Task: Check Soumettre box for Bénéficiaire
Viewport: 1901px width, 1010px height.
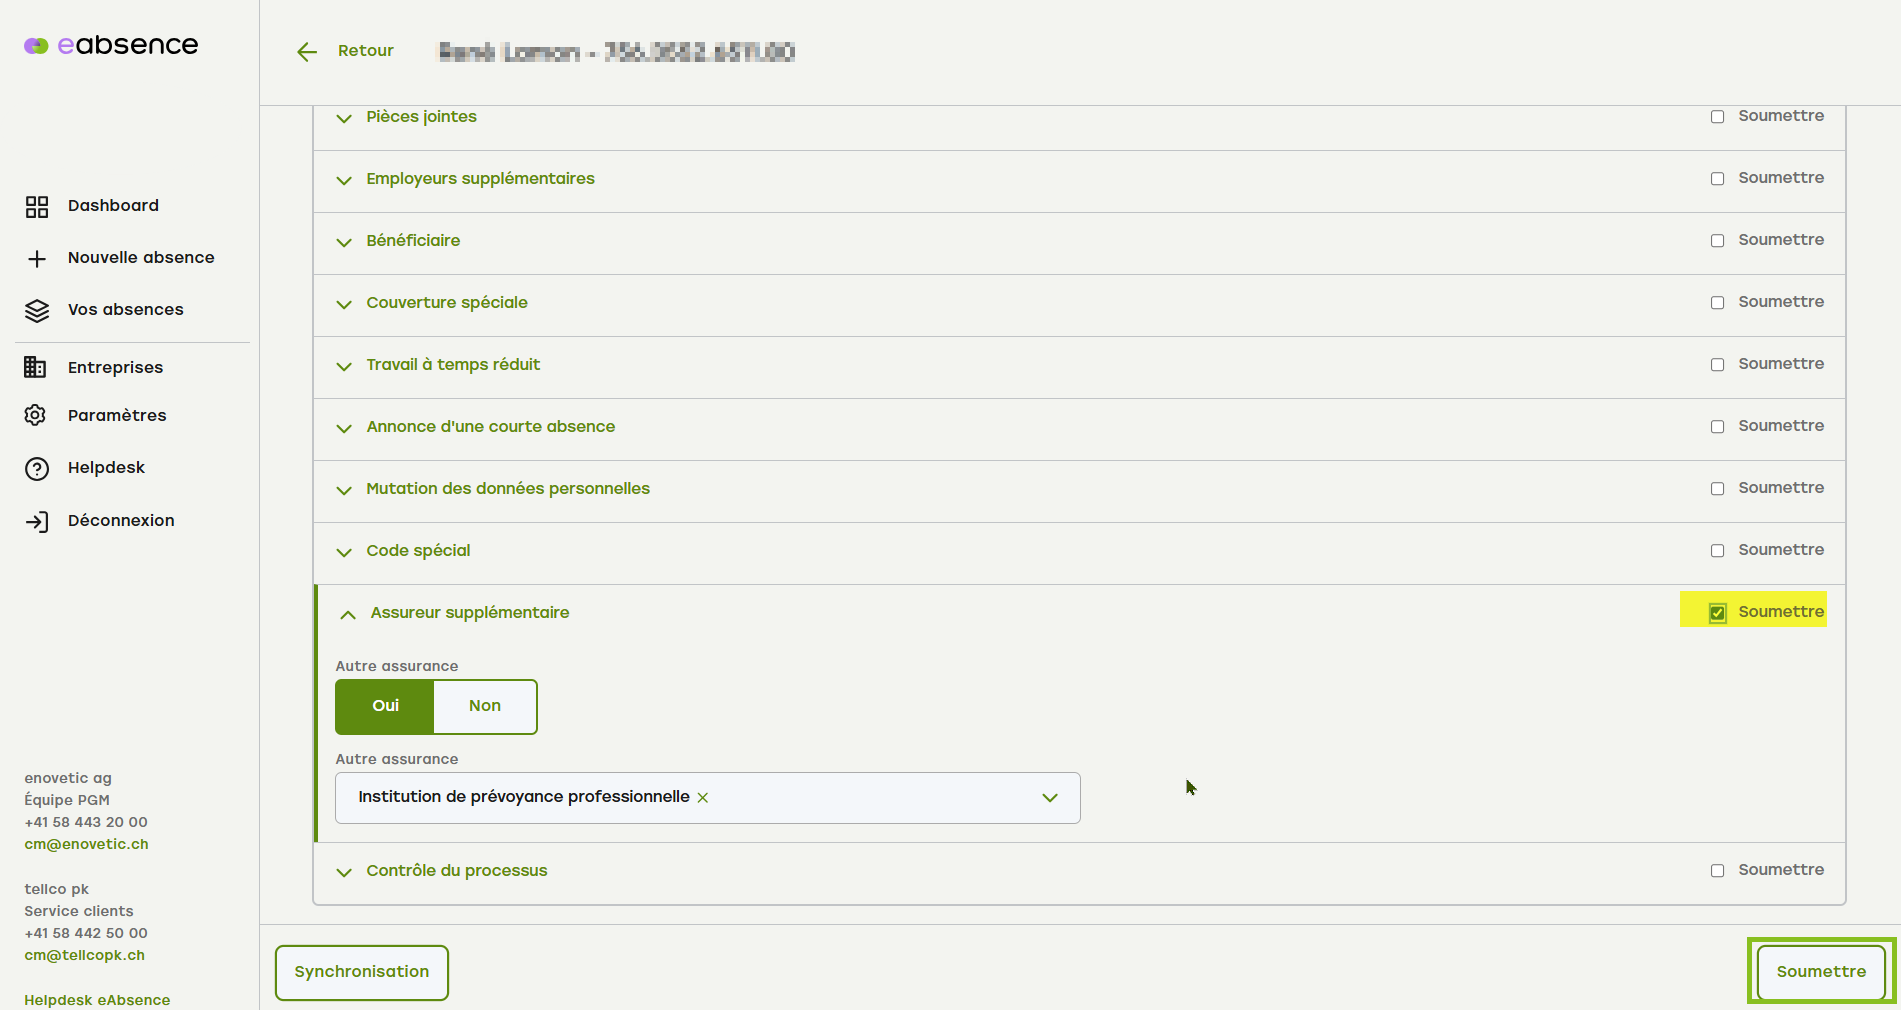Action: coord(1717,241)
